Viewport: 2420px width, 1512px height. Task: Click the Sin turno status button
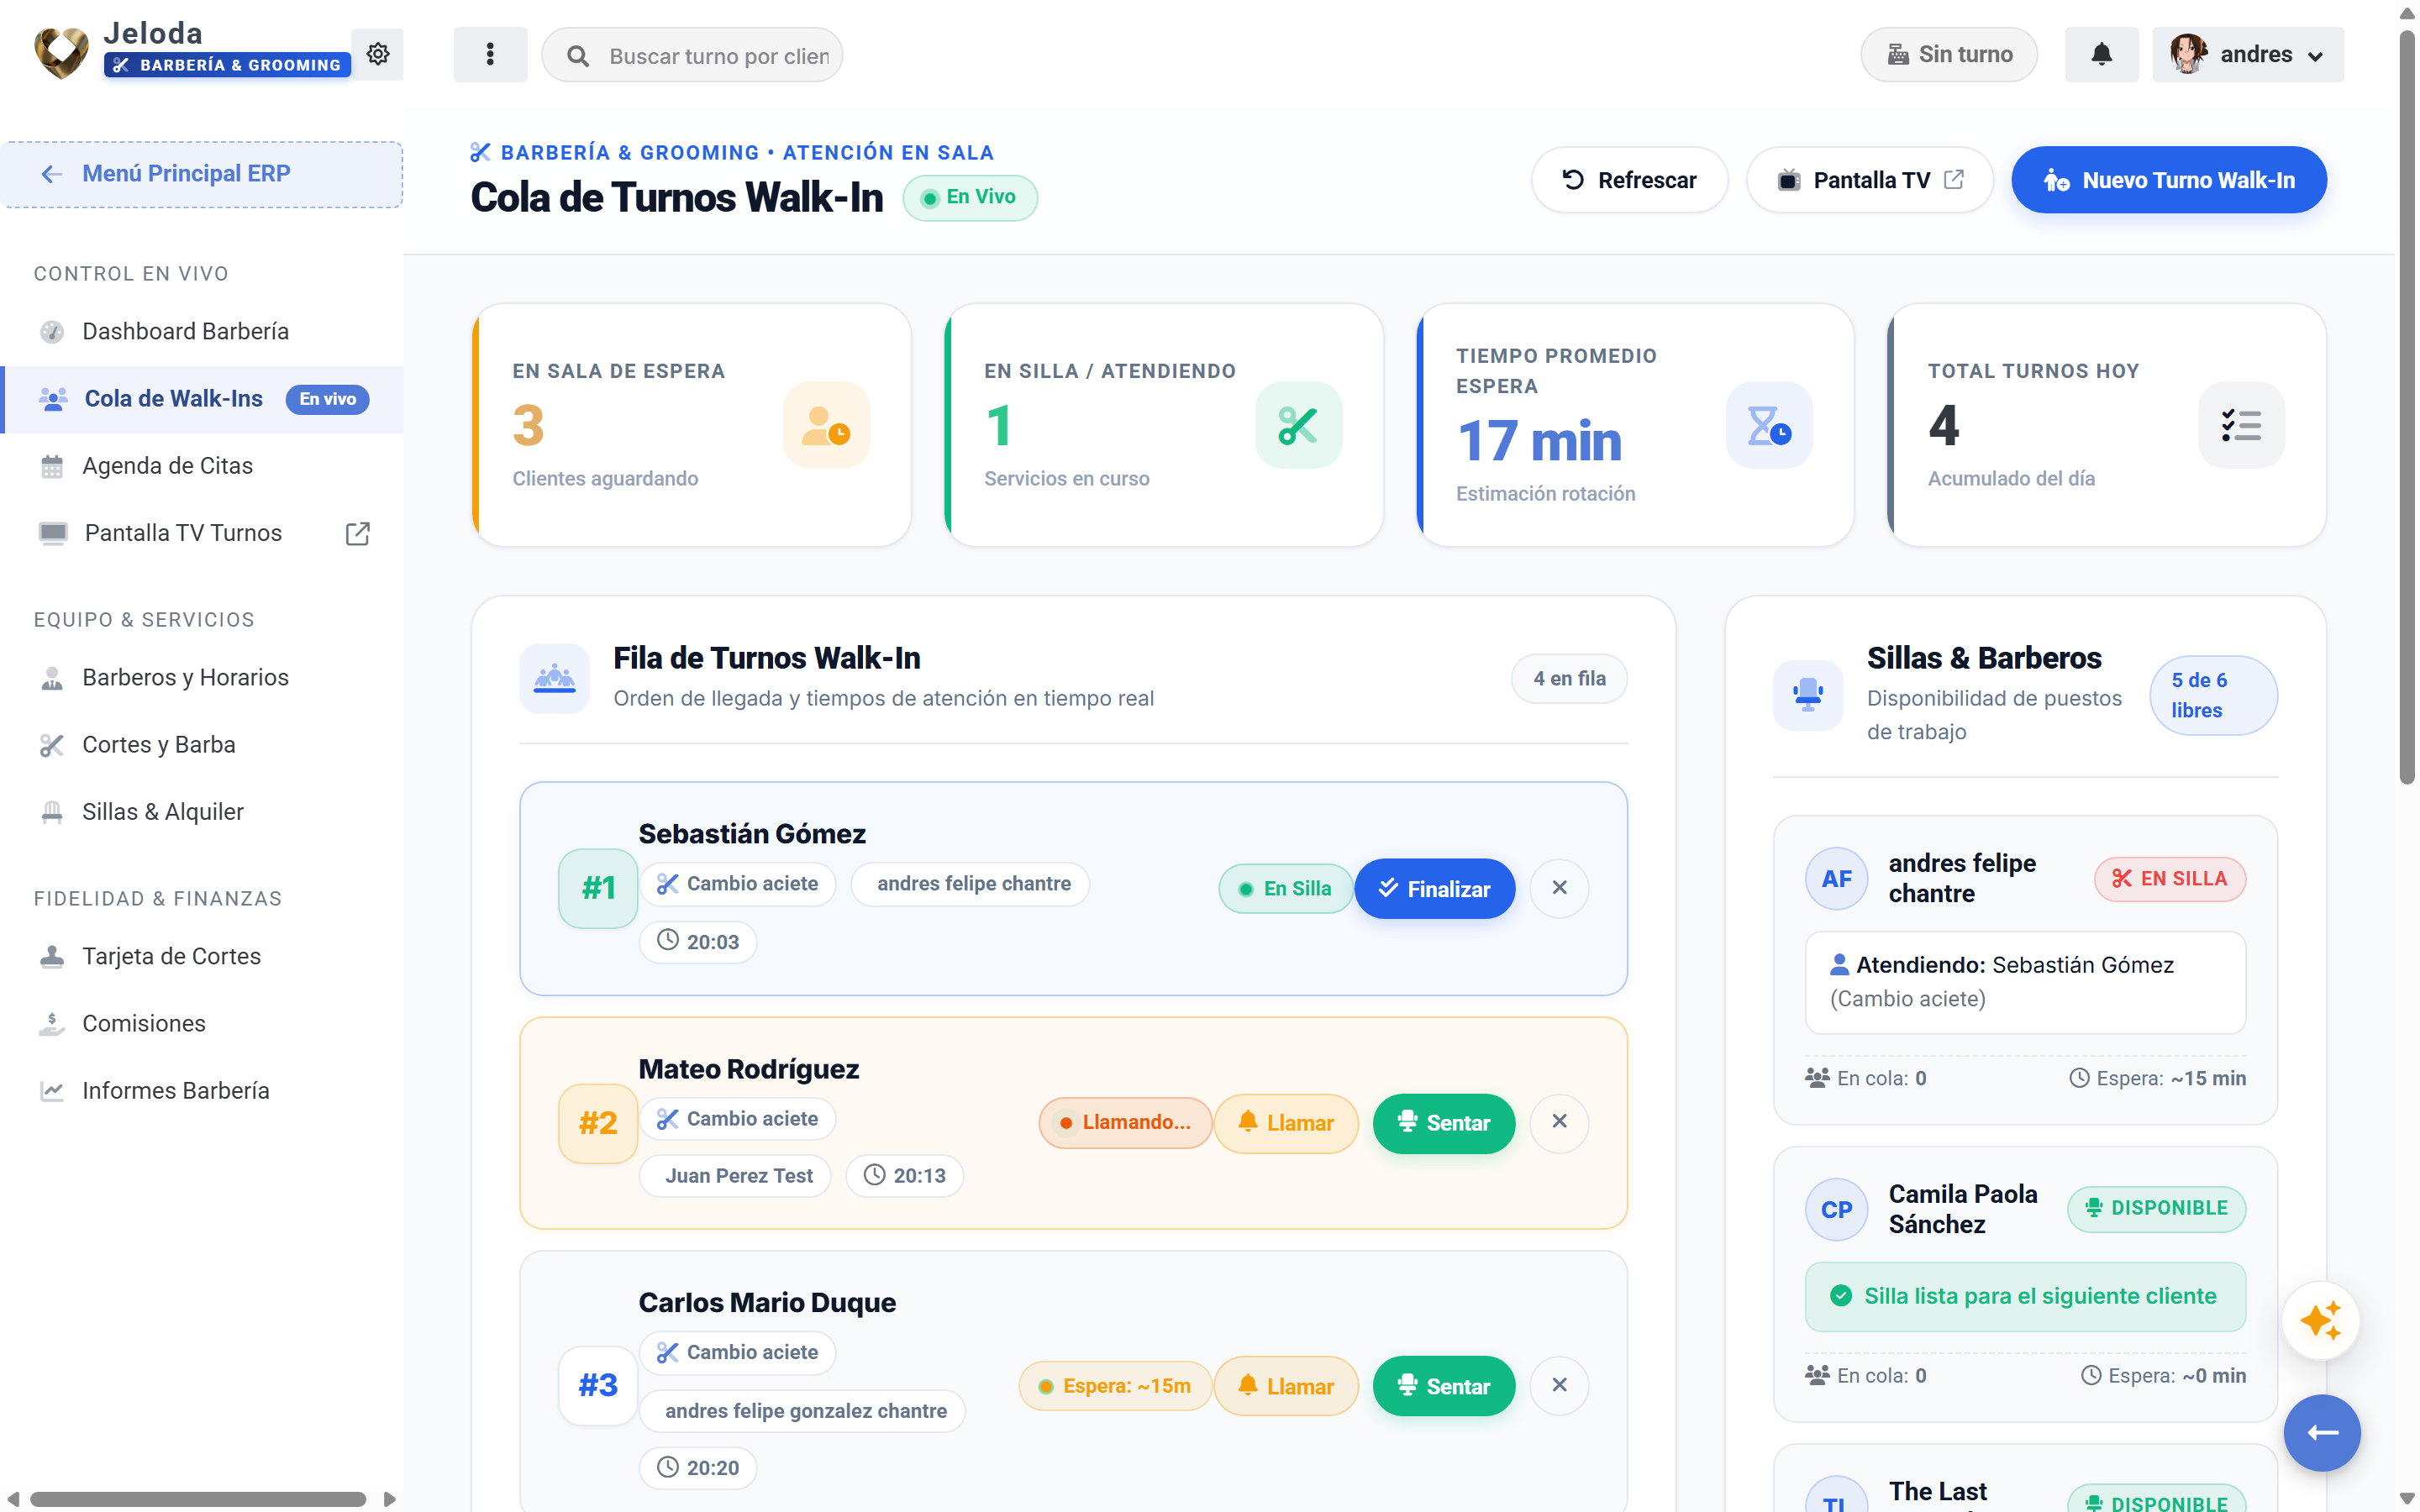1948,54
